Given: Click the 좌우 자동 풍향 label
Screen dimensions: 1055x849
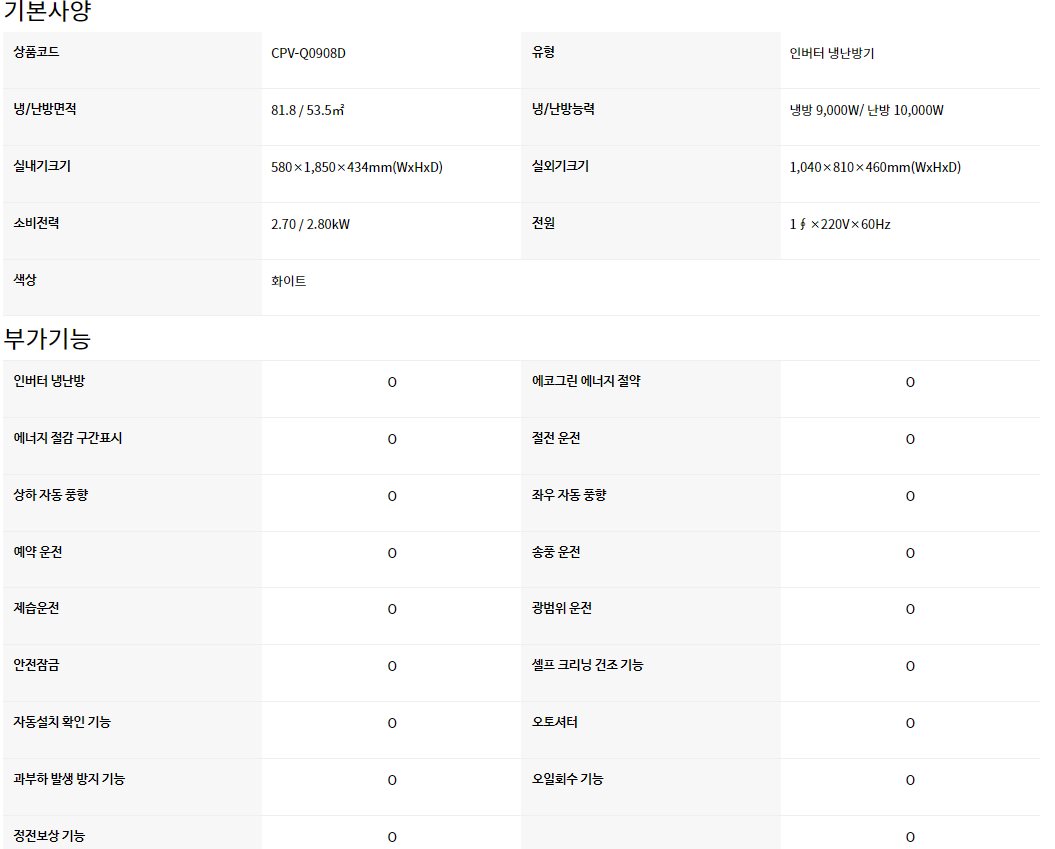Looking at the screenshot, I should click(569, 494).
